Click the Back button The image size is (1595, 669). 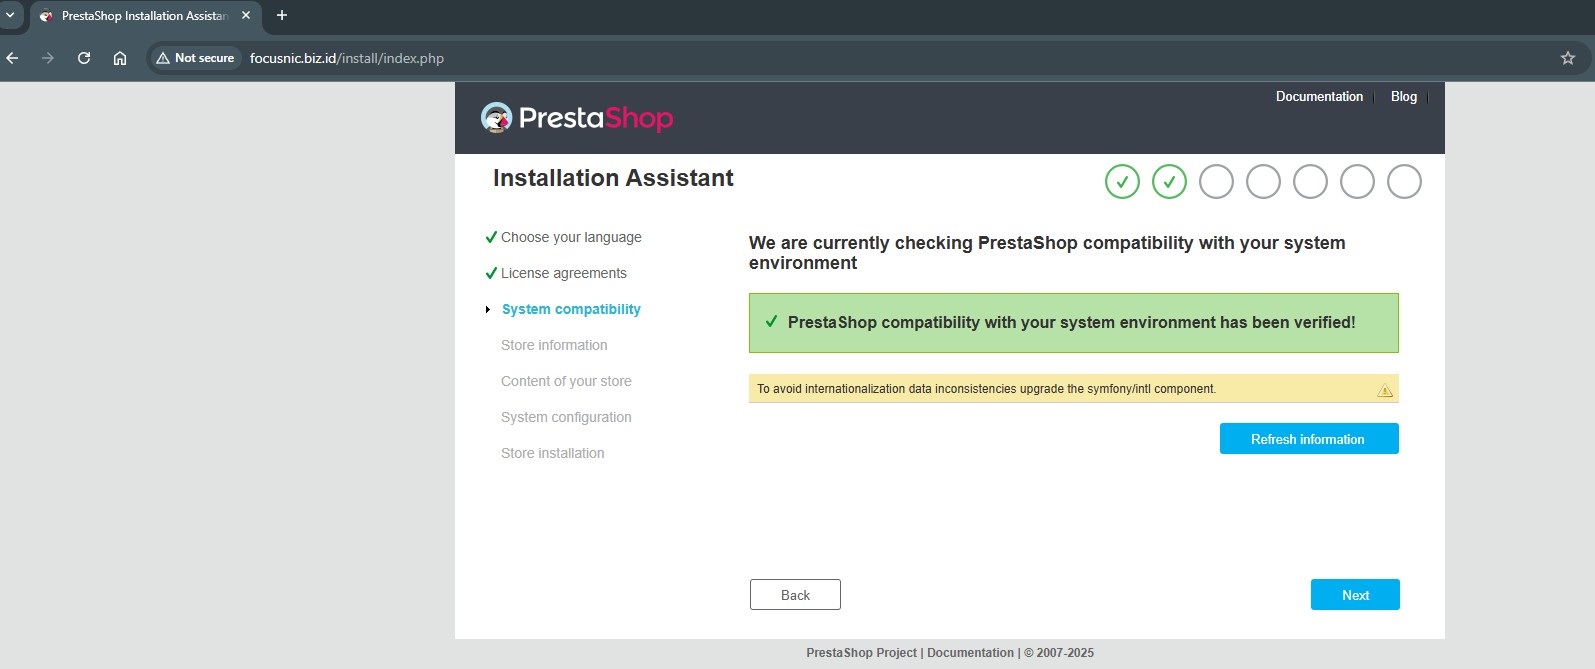point(795,595)
